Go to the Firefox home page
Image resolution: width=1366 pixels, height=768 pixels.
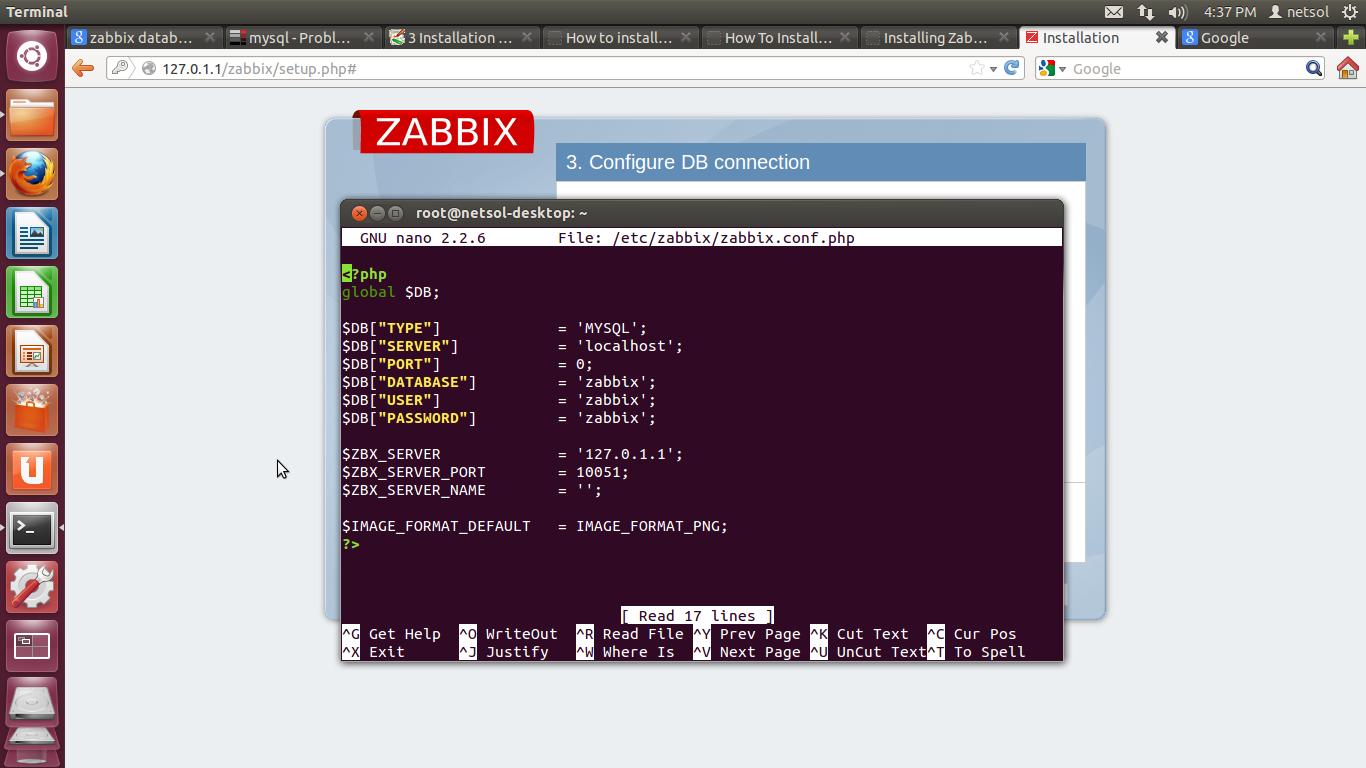[x=1348, y=68]
